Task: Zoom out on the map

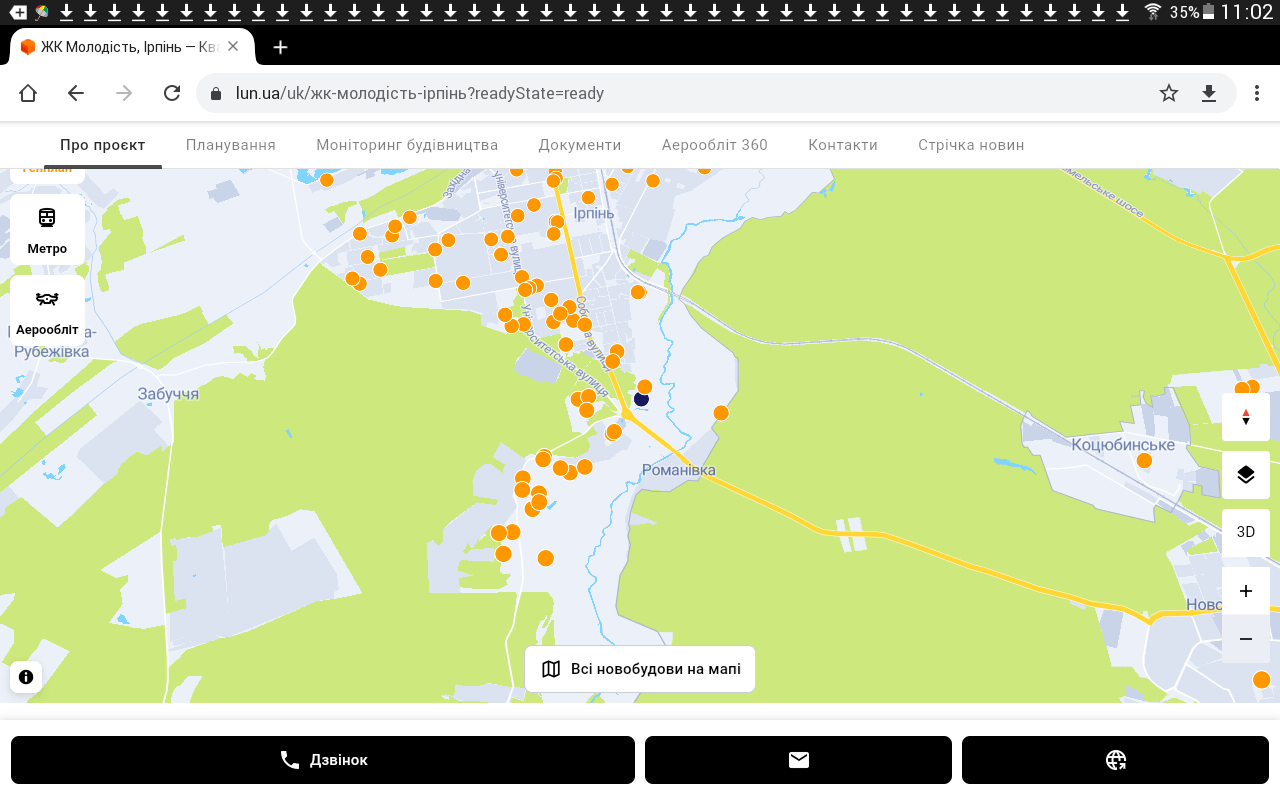Action: (1245, 639)
